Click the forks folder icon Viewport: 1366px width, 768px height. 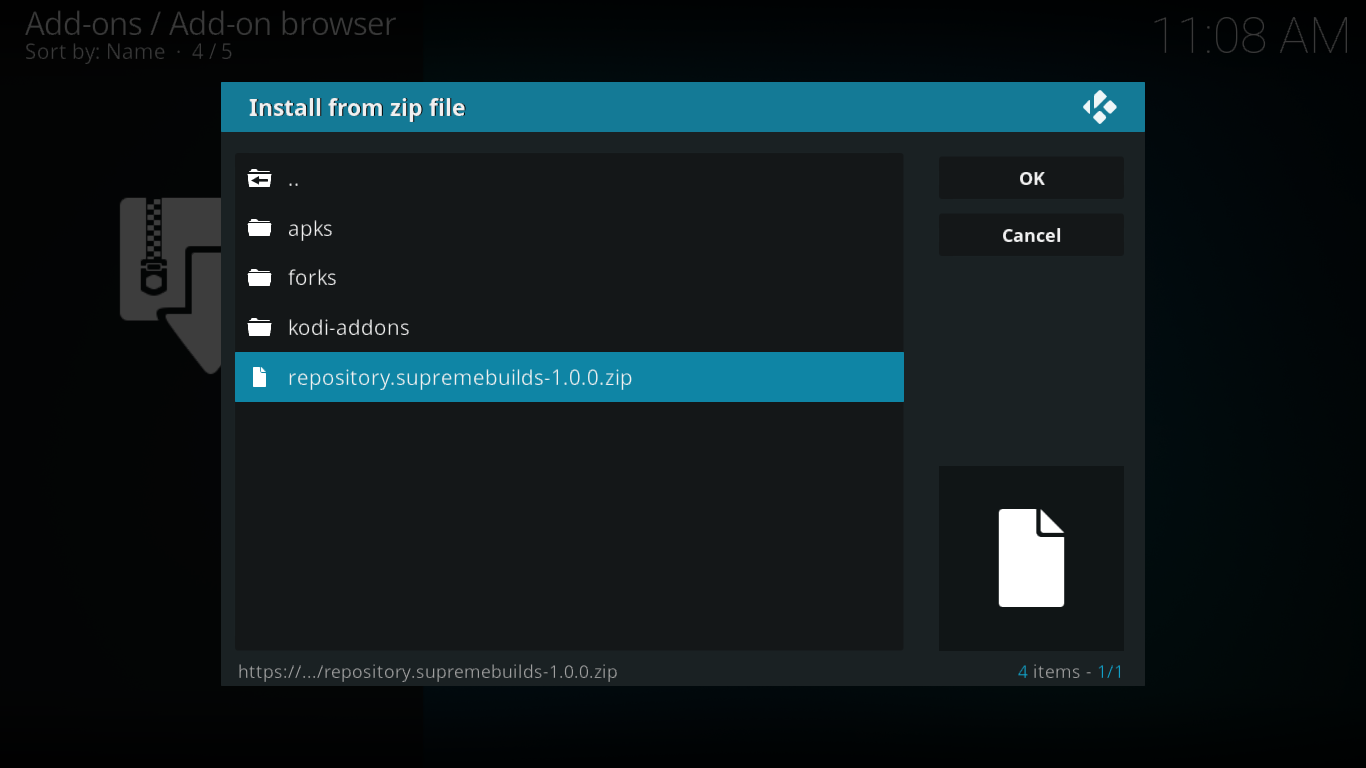[260, 277]
